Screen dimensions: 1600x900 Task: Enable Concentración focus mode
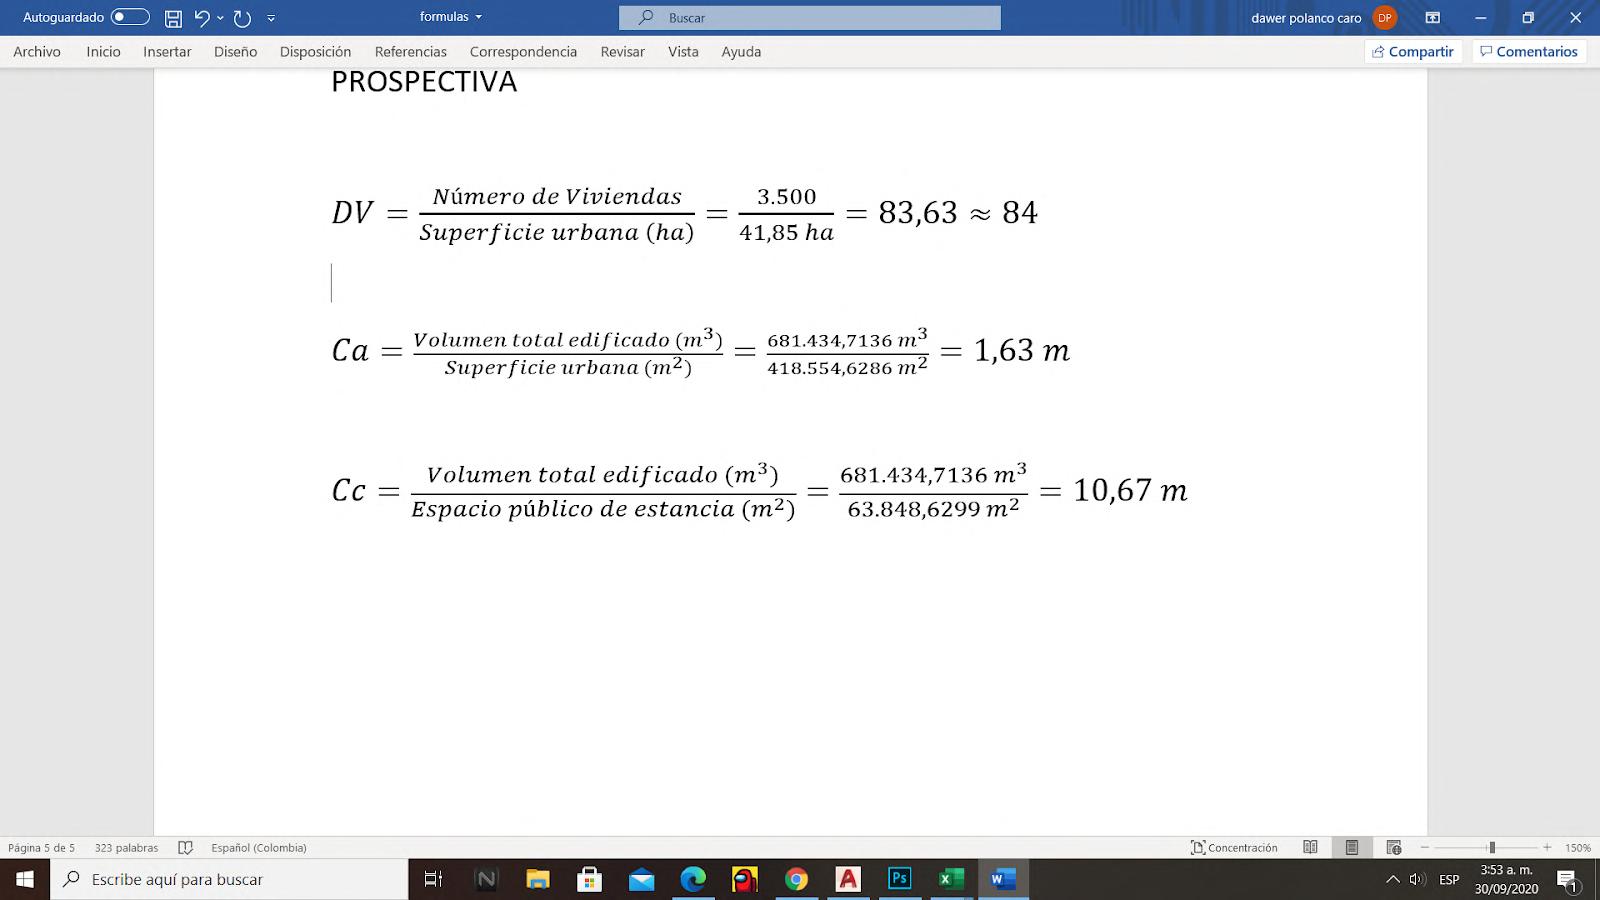coord(1234,848)
